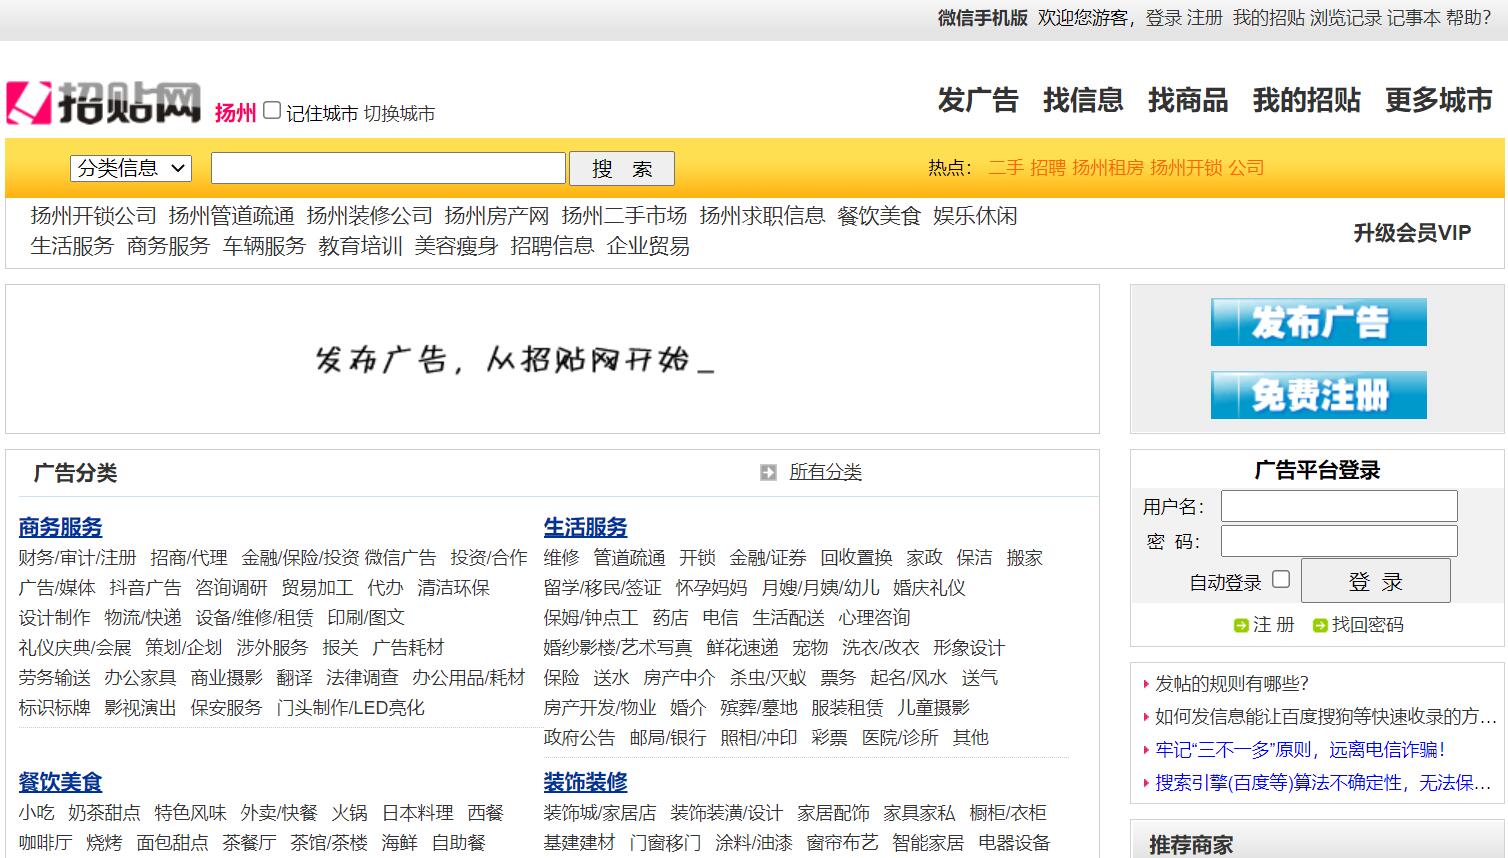Click the 扬州租房 hot keyword
Screen dimensions: 1508x858
[1108, 168]
